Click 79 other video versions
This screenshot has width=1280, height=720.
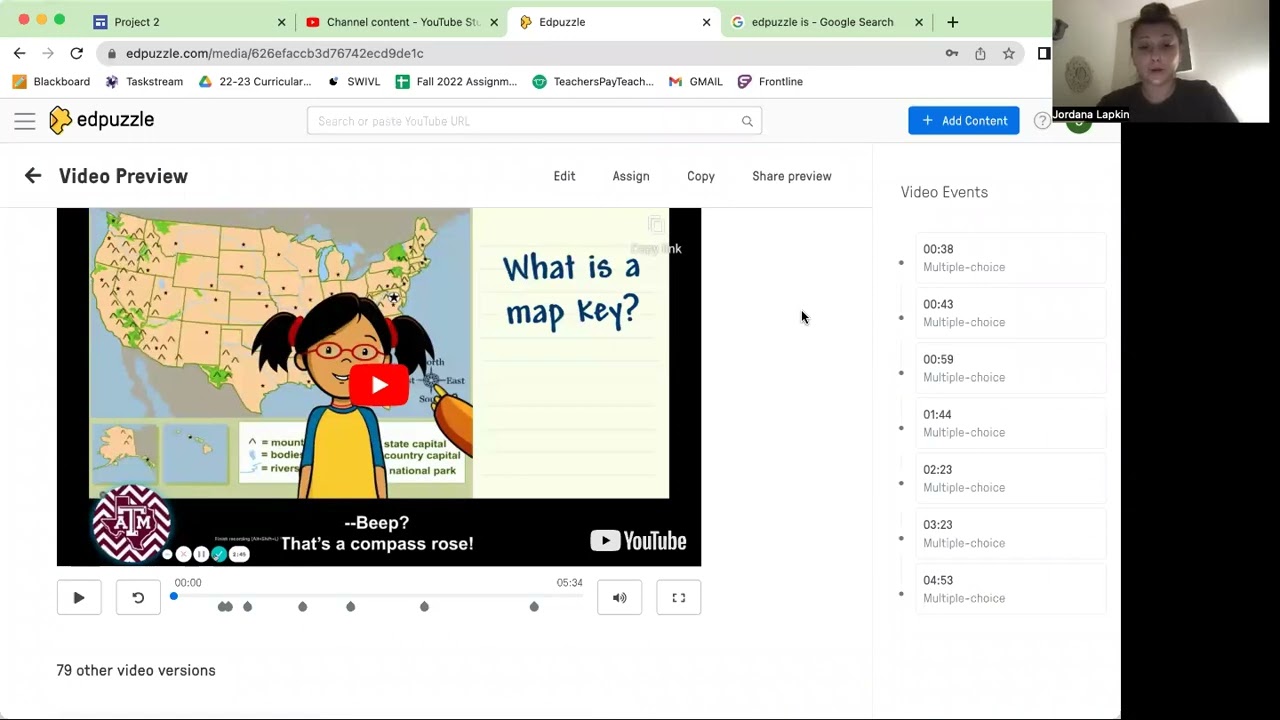coord(136,670)
